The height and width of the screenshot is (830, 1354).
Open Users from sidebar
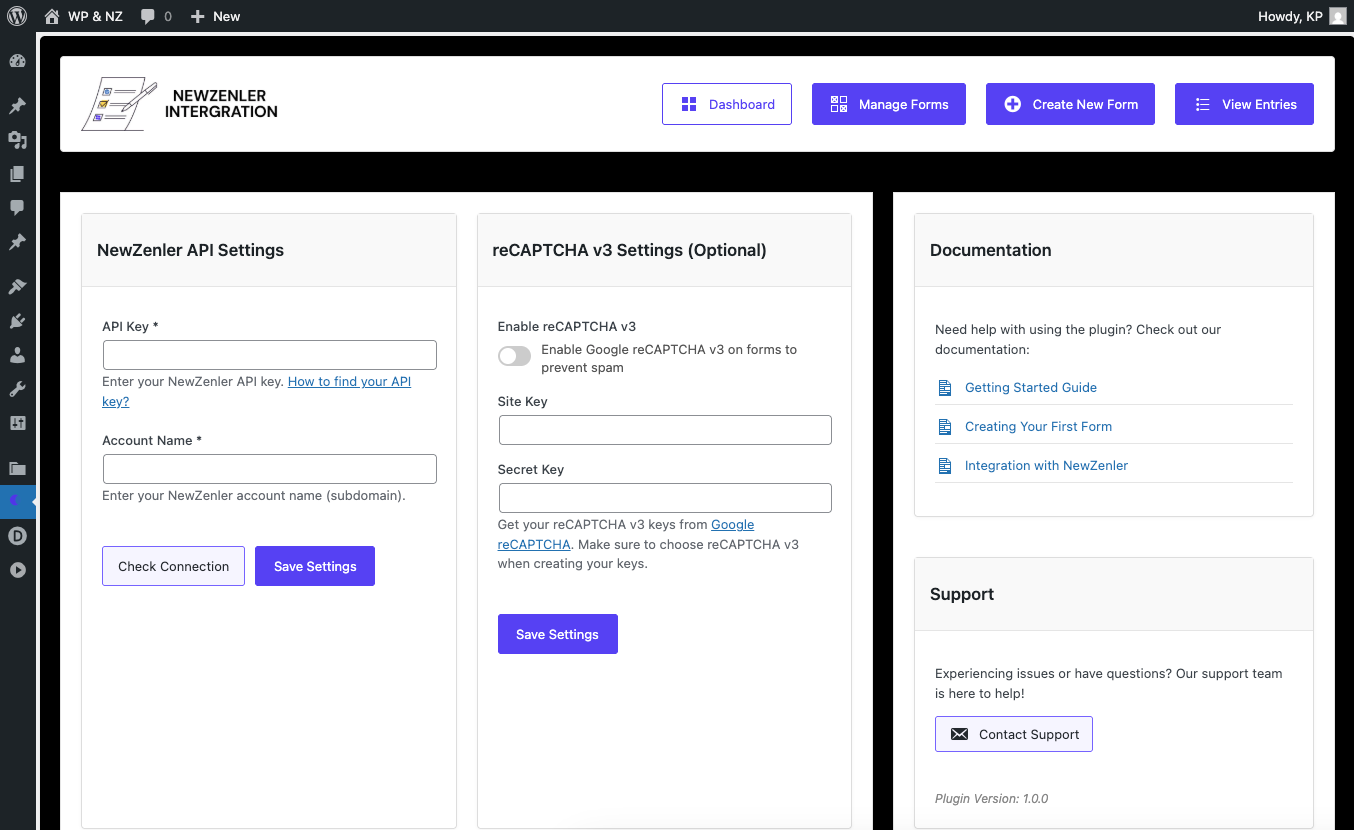[x=17, y=355]
